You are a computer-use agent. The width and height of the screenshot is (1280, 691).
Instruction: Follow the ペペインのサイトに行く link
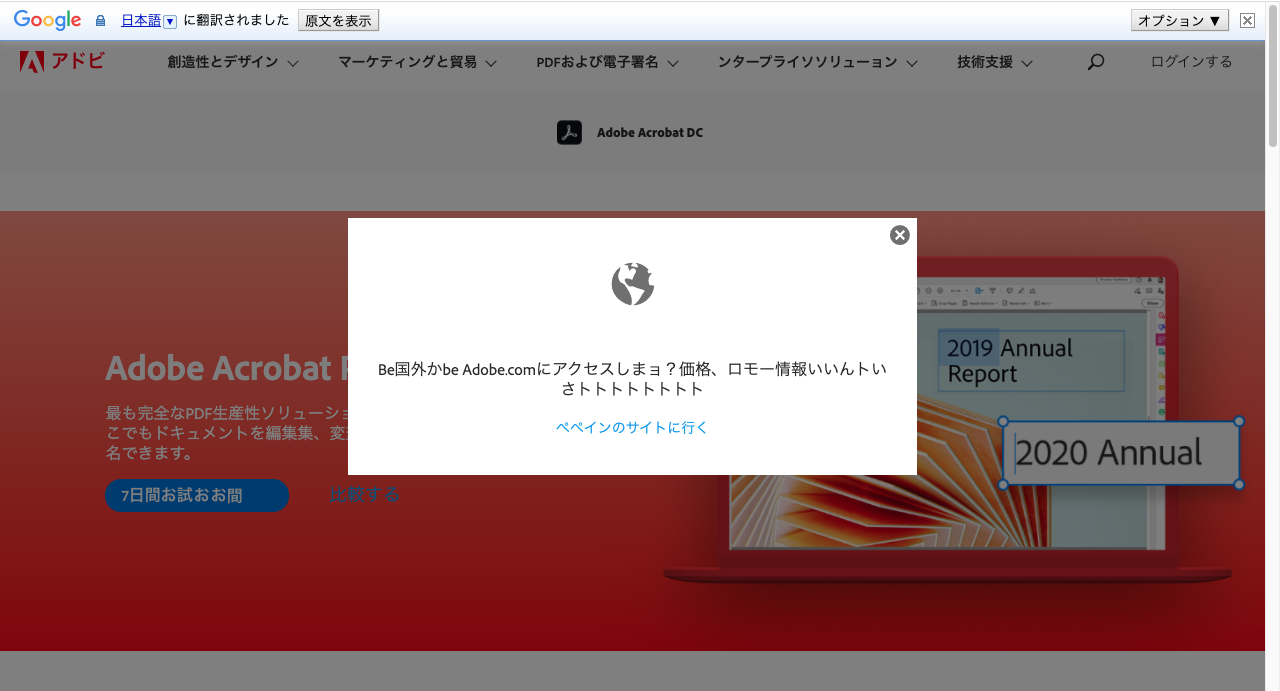tap(632, 427)
